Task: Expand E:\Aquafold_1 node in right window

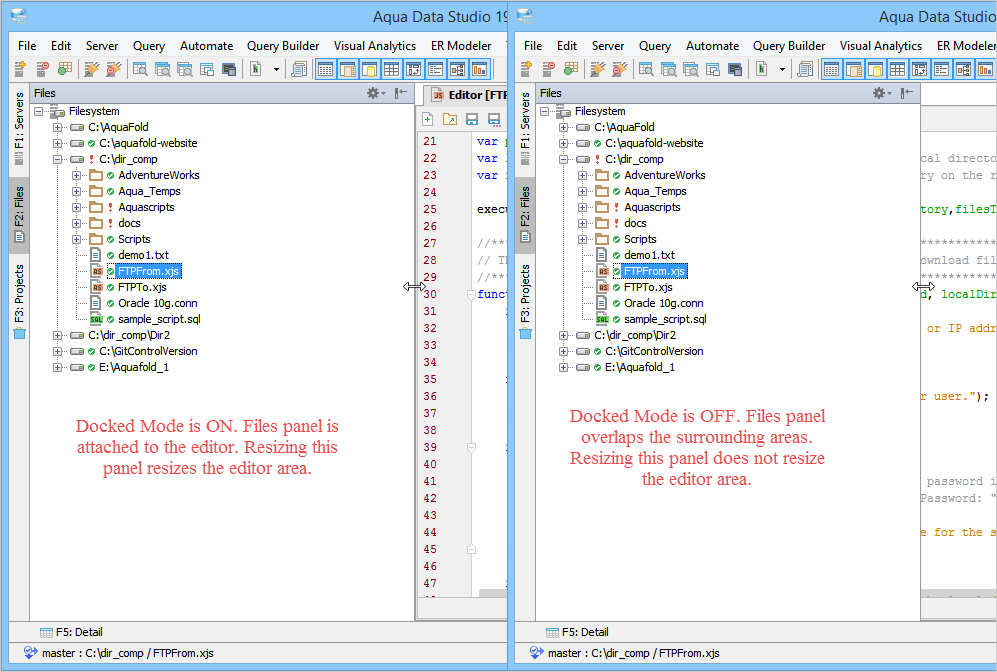Action: pos(563,367)
